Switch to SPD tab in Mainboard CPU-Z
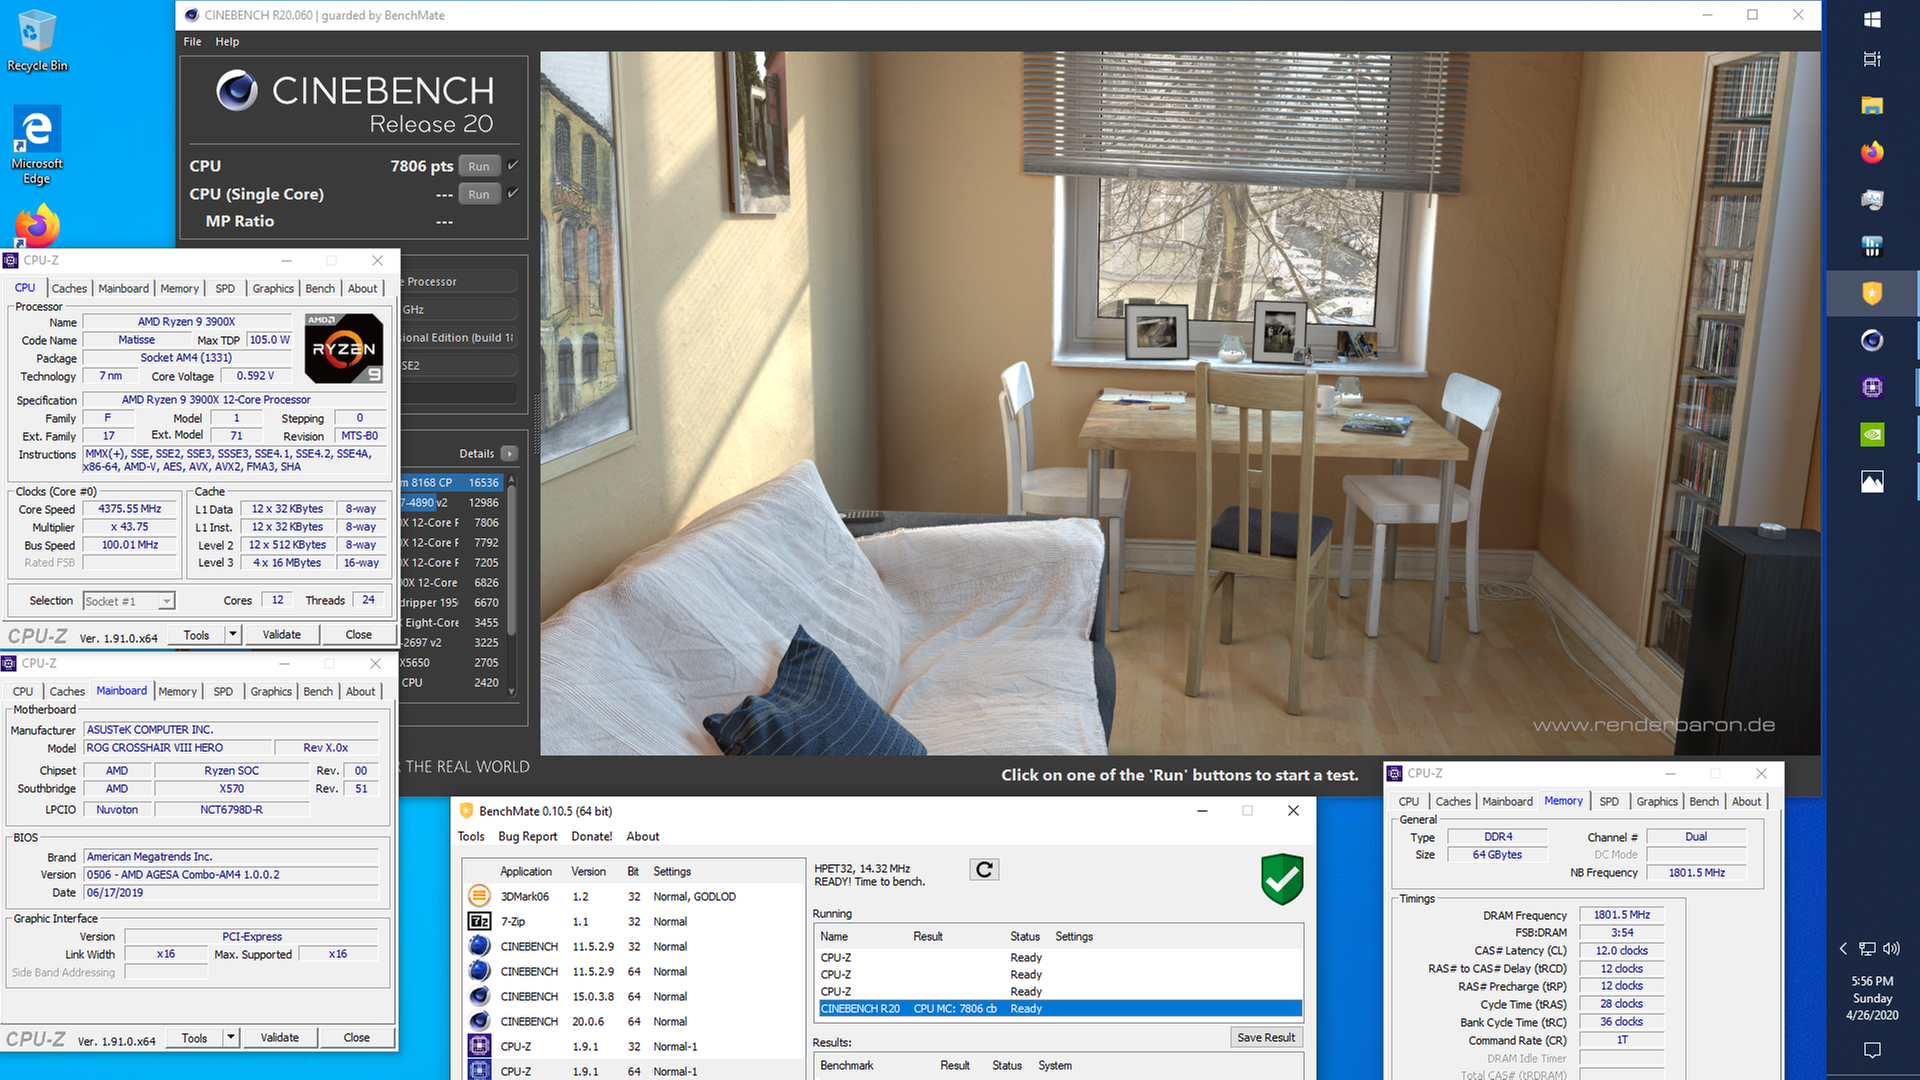 coord(223,691)
